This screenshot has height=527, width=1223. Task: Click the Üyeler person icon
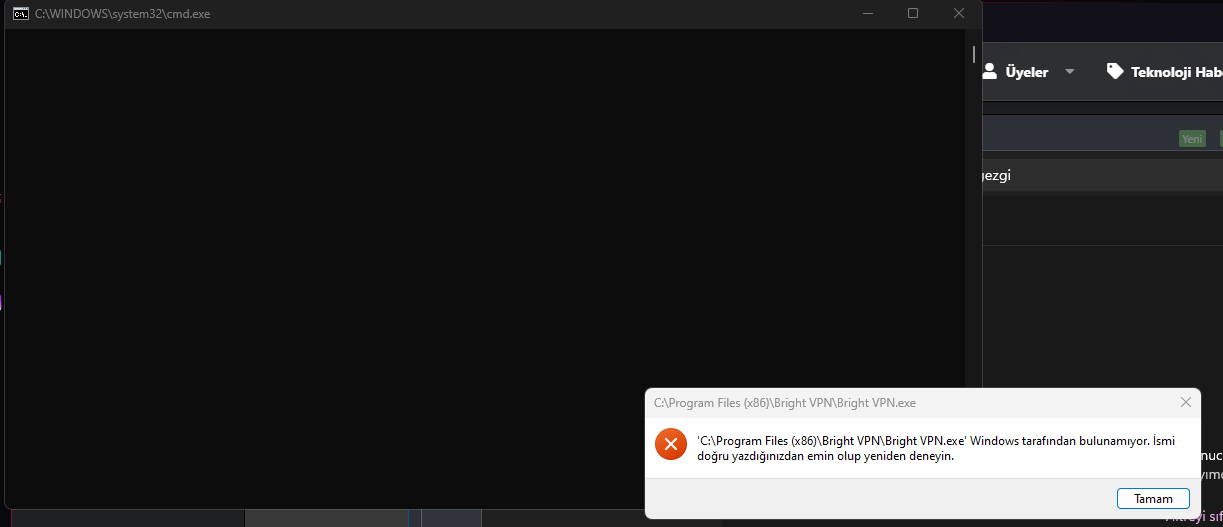990,71
